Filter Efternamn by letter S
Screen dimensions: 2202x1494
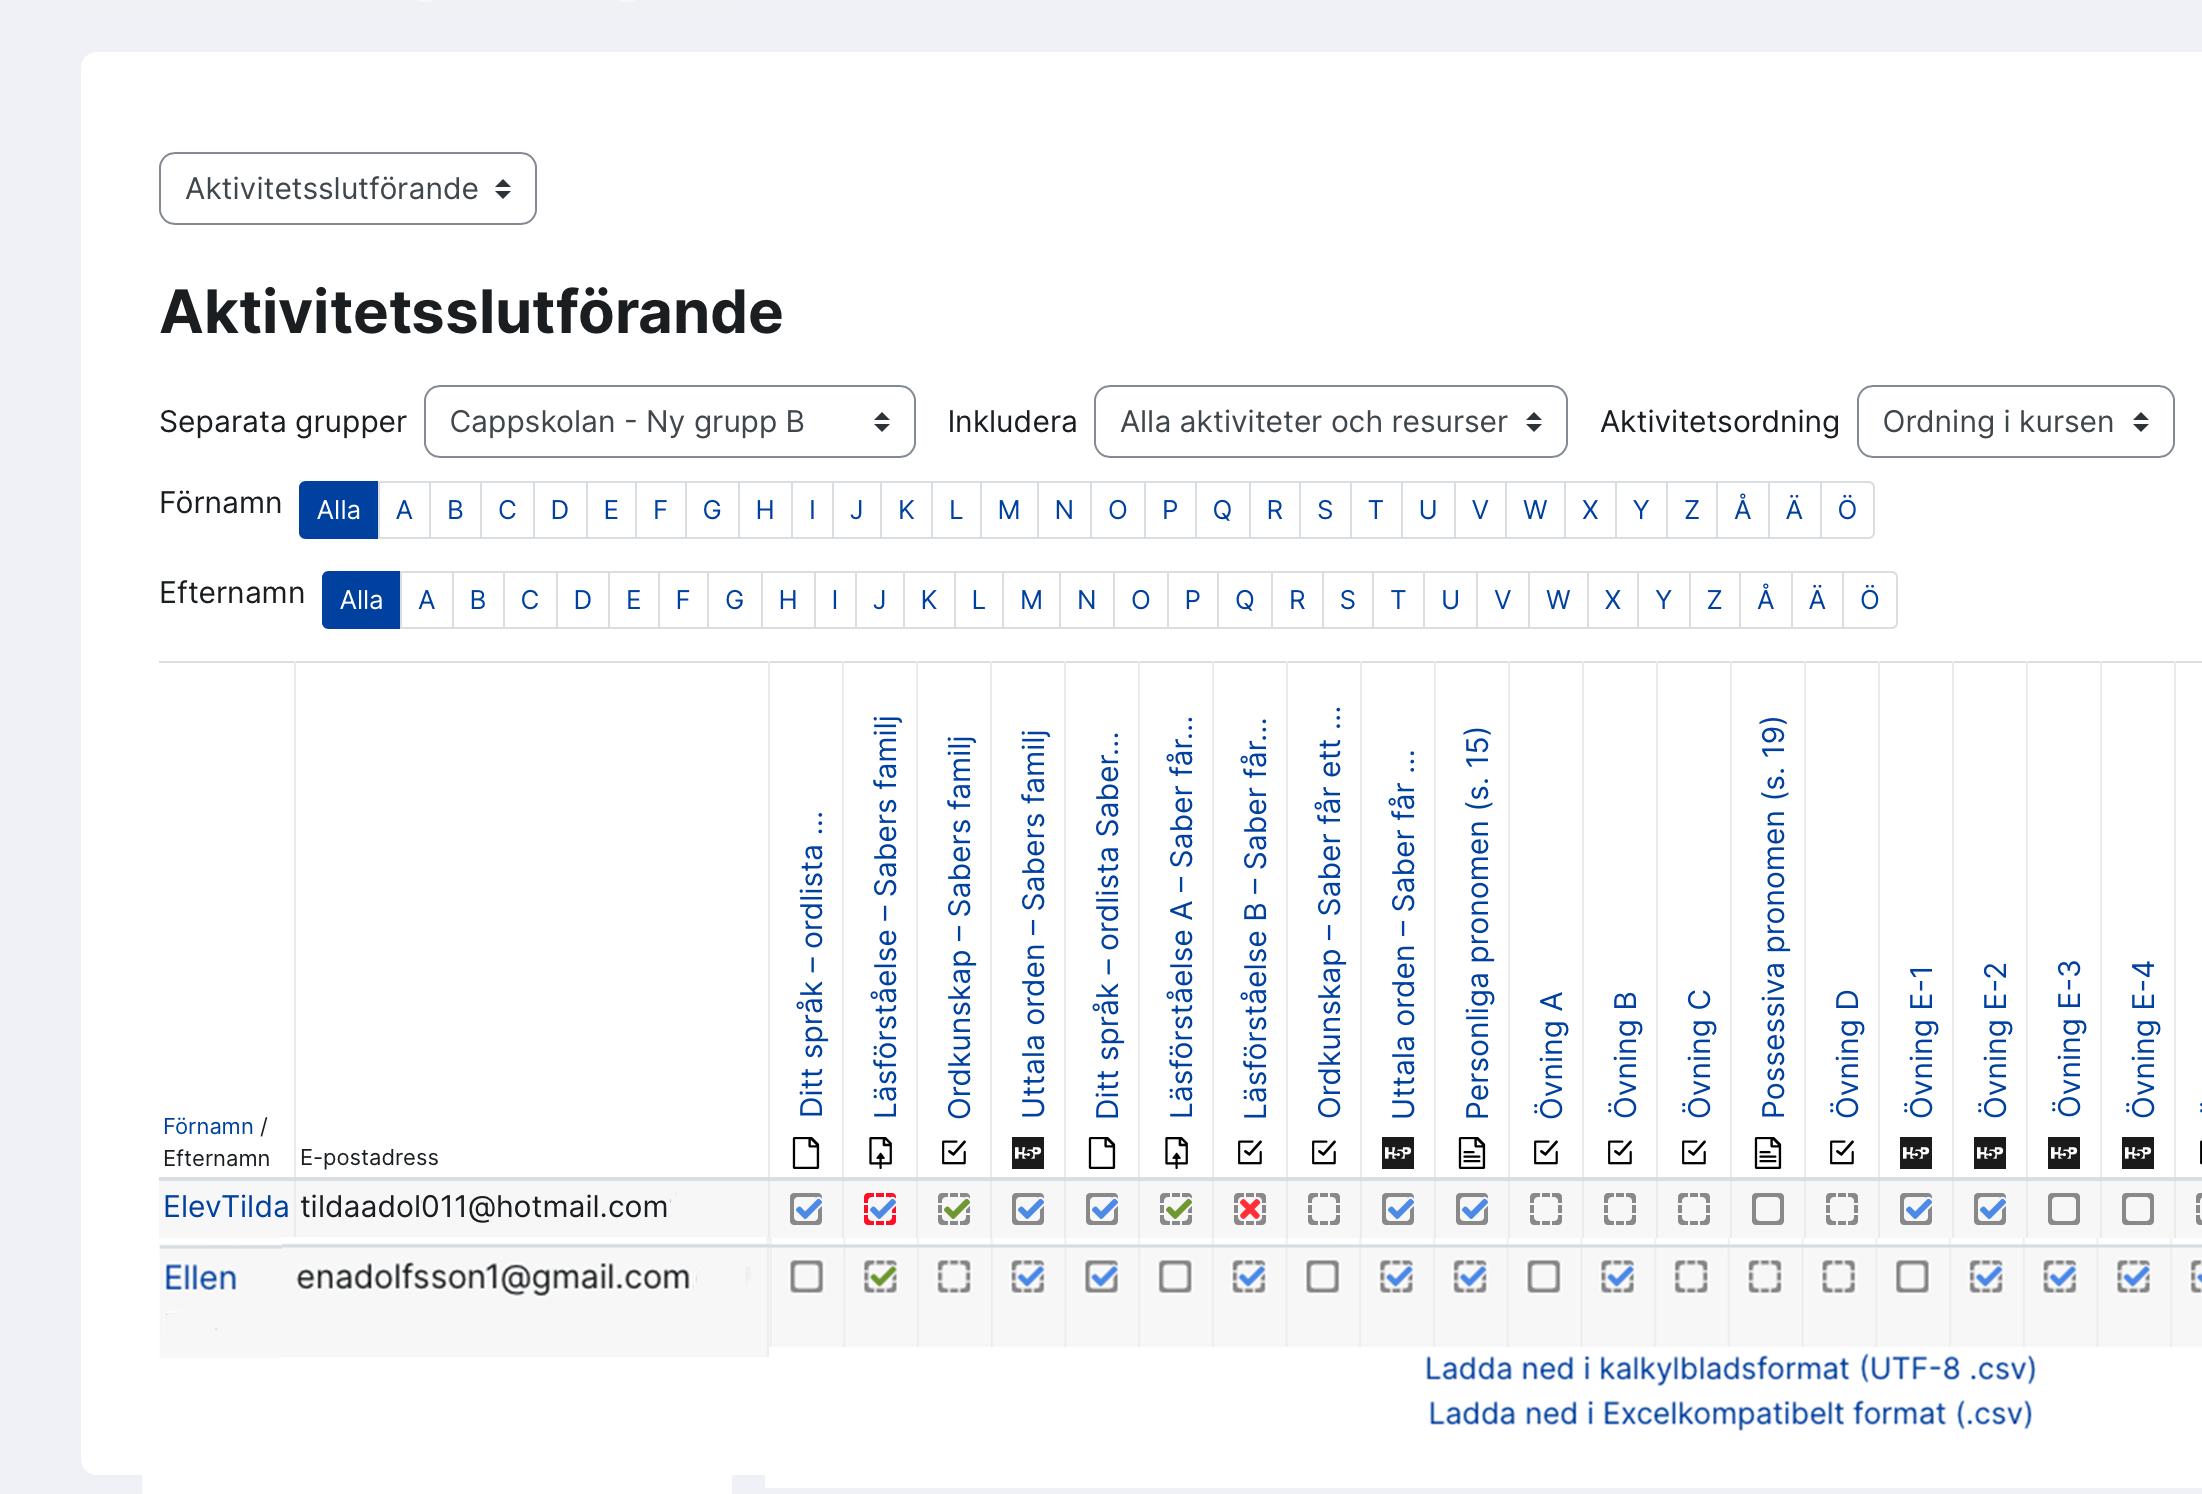tap(1347, 600)
